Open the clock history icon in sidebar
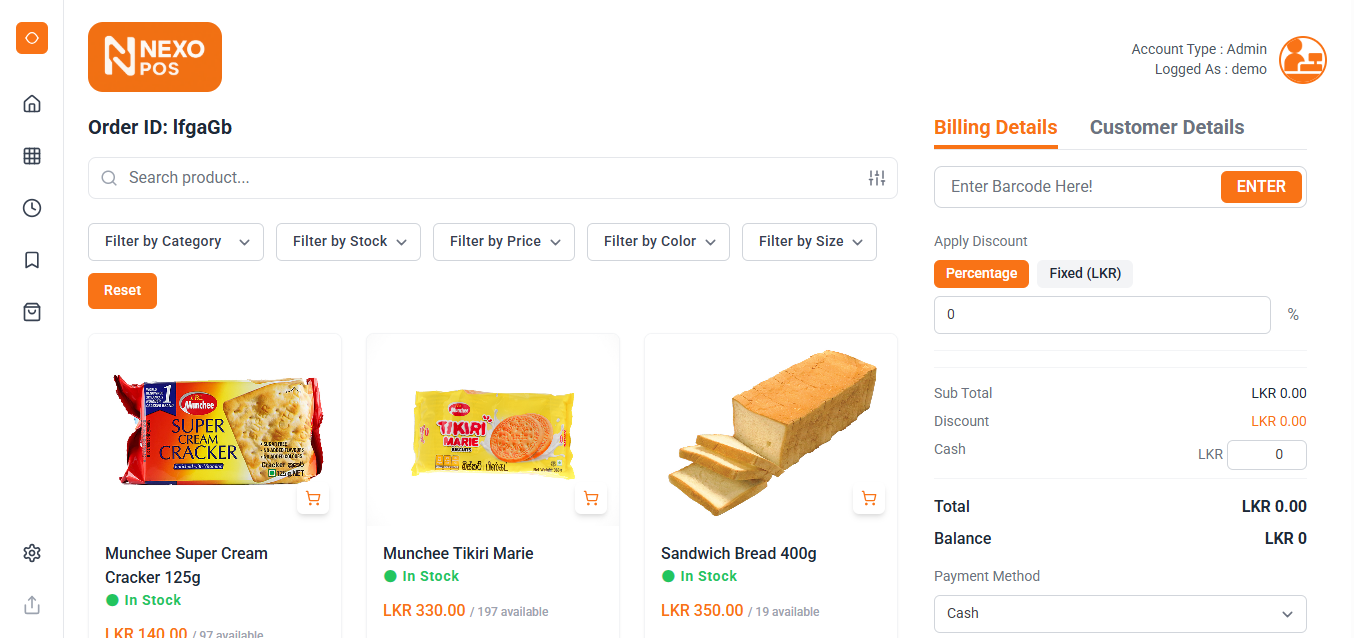 [32, 208]
